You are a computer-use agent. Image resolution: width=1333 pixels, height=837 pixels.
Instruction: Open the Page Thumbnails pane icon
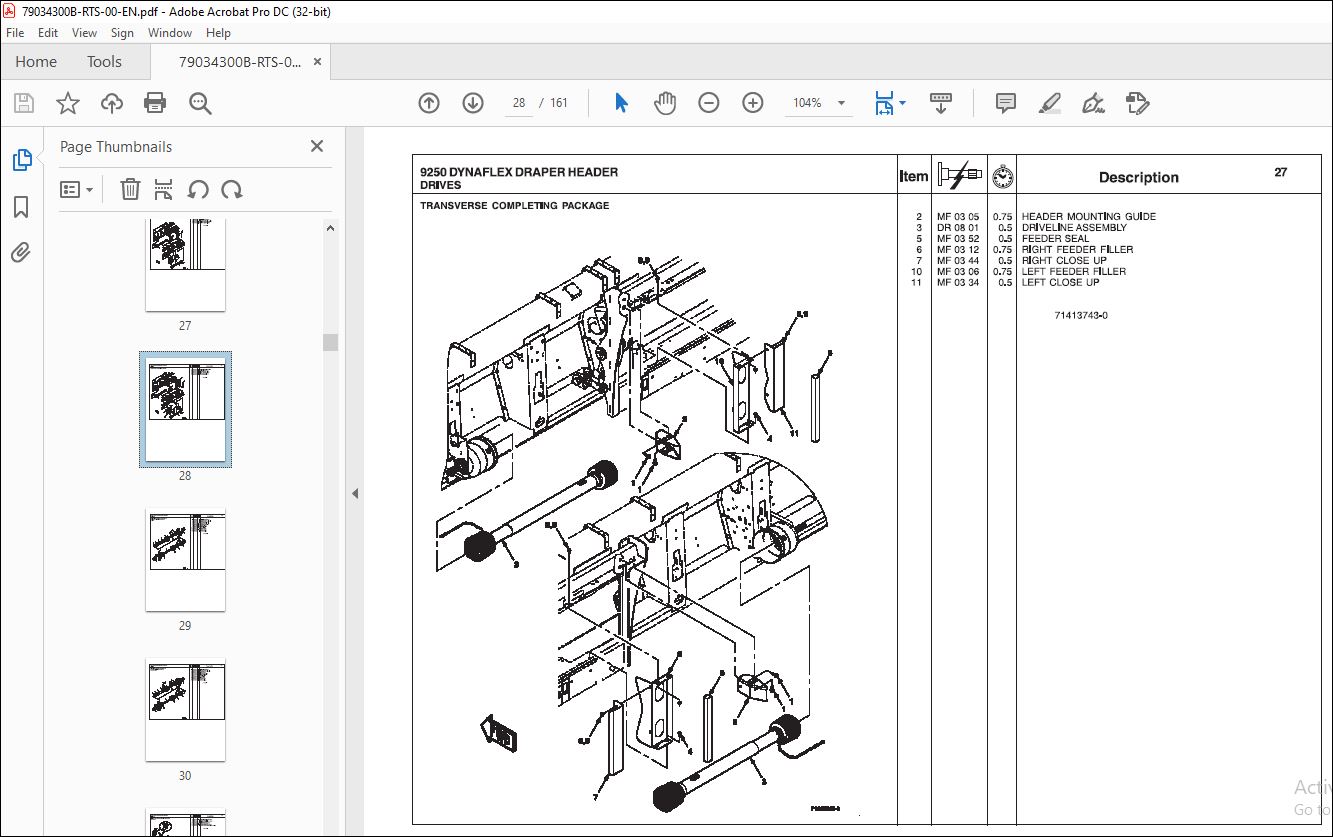point(22,160)
